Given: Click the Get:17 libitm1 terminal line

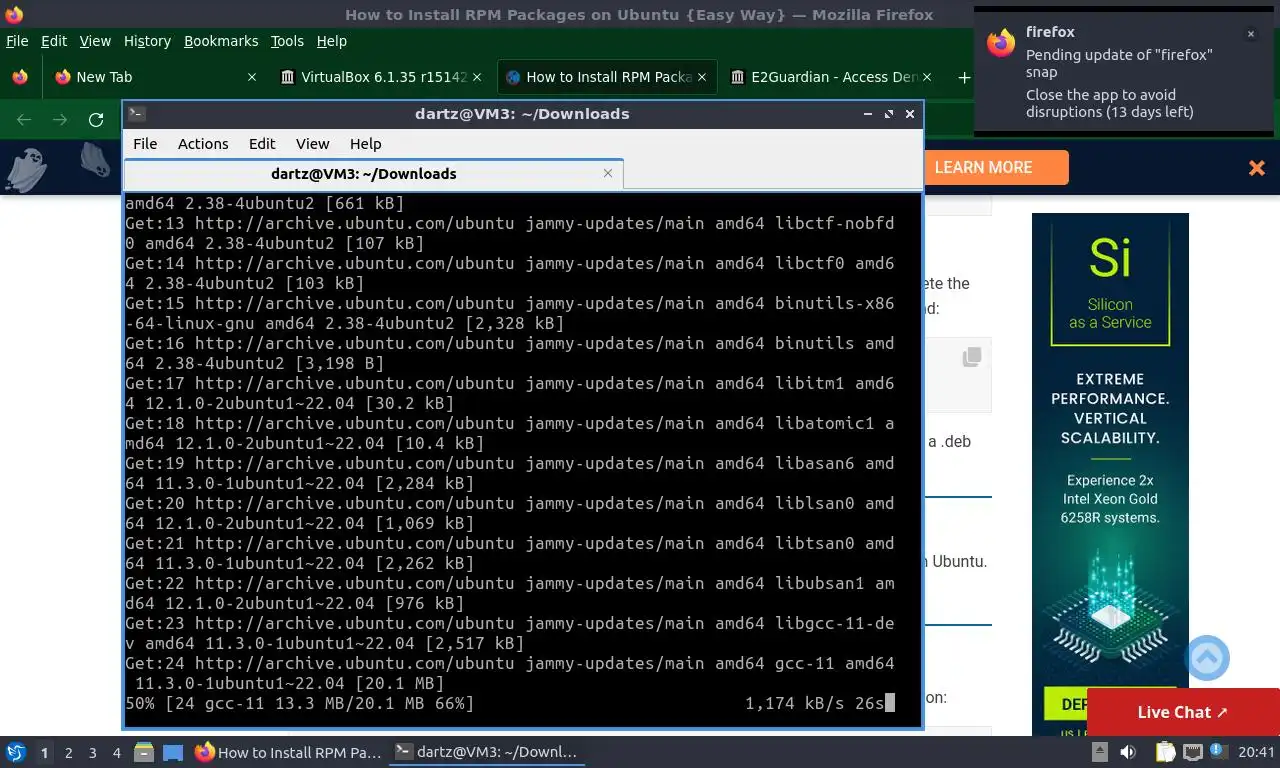Looking at the screenshot, I should point(510,393).
